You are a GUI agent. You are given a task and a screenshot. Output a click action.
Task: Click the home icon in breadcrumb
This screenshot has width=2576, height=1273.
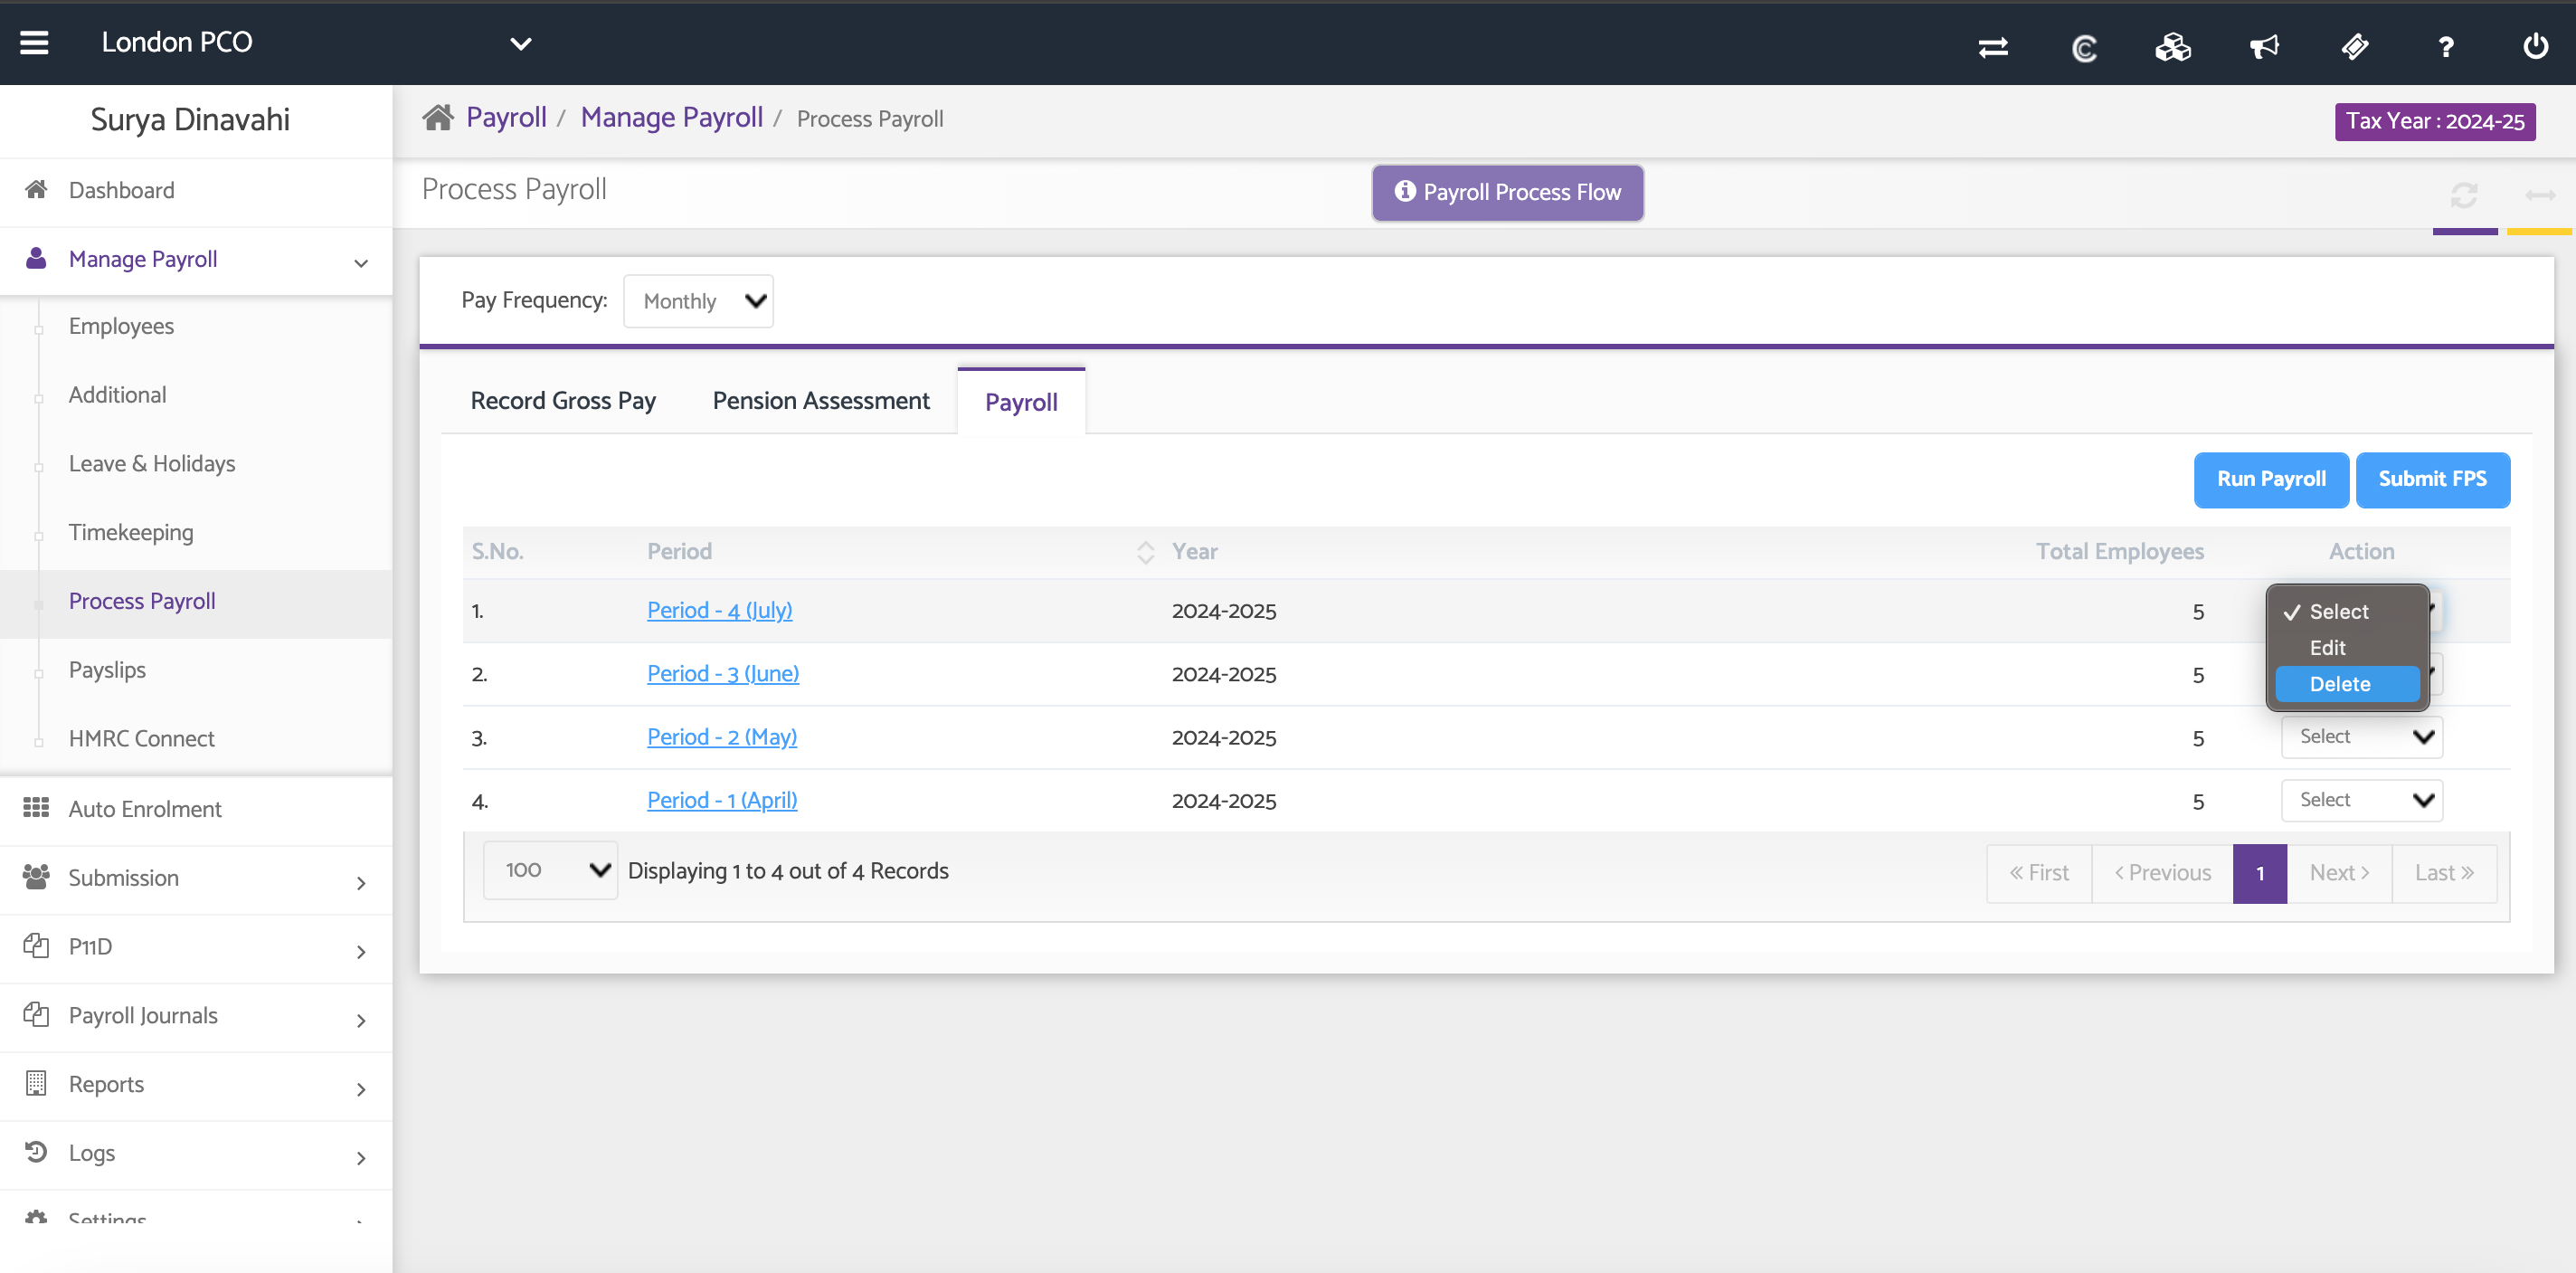coord(437,118)
